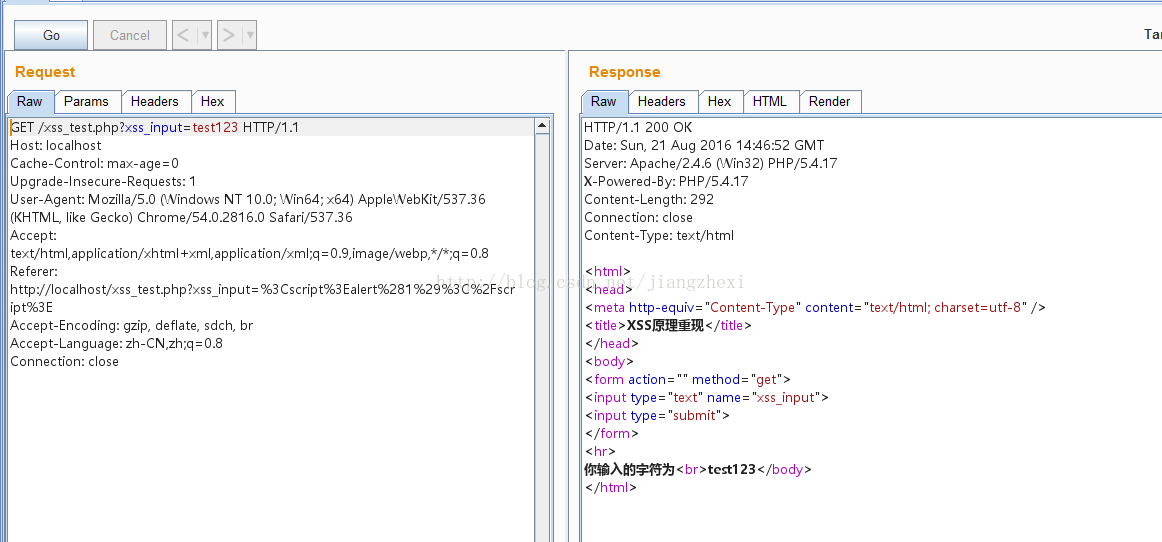Click the input type="text" name line
Viewport: 1162px width, 542px height.
pyautogui.click(x=706, y=397)
